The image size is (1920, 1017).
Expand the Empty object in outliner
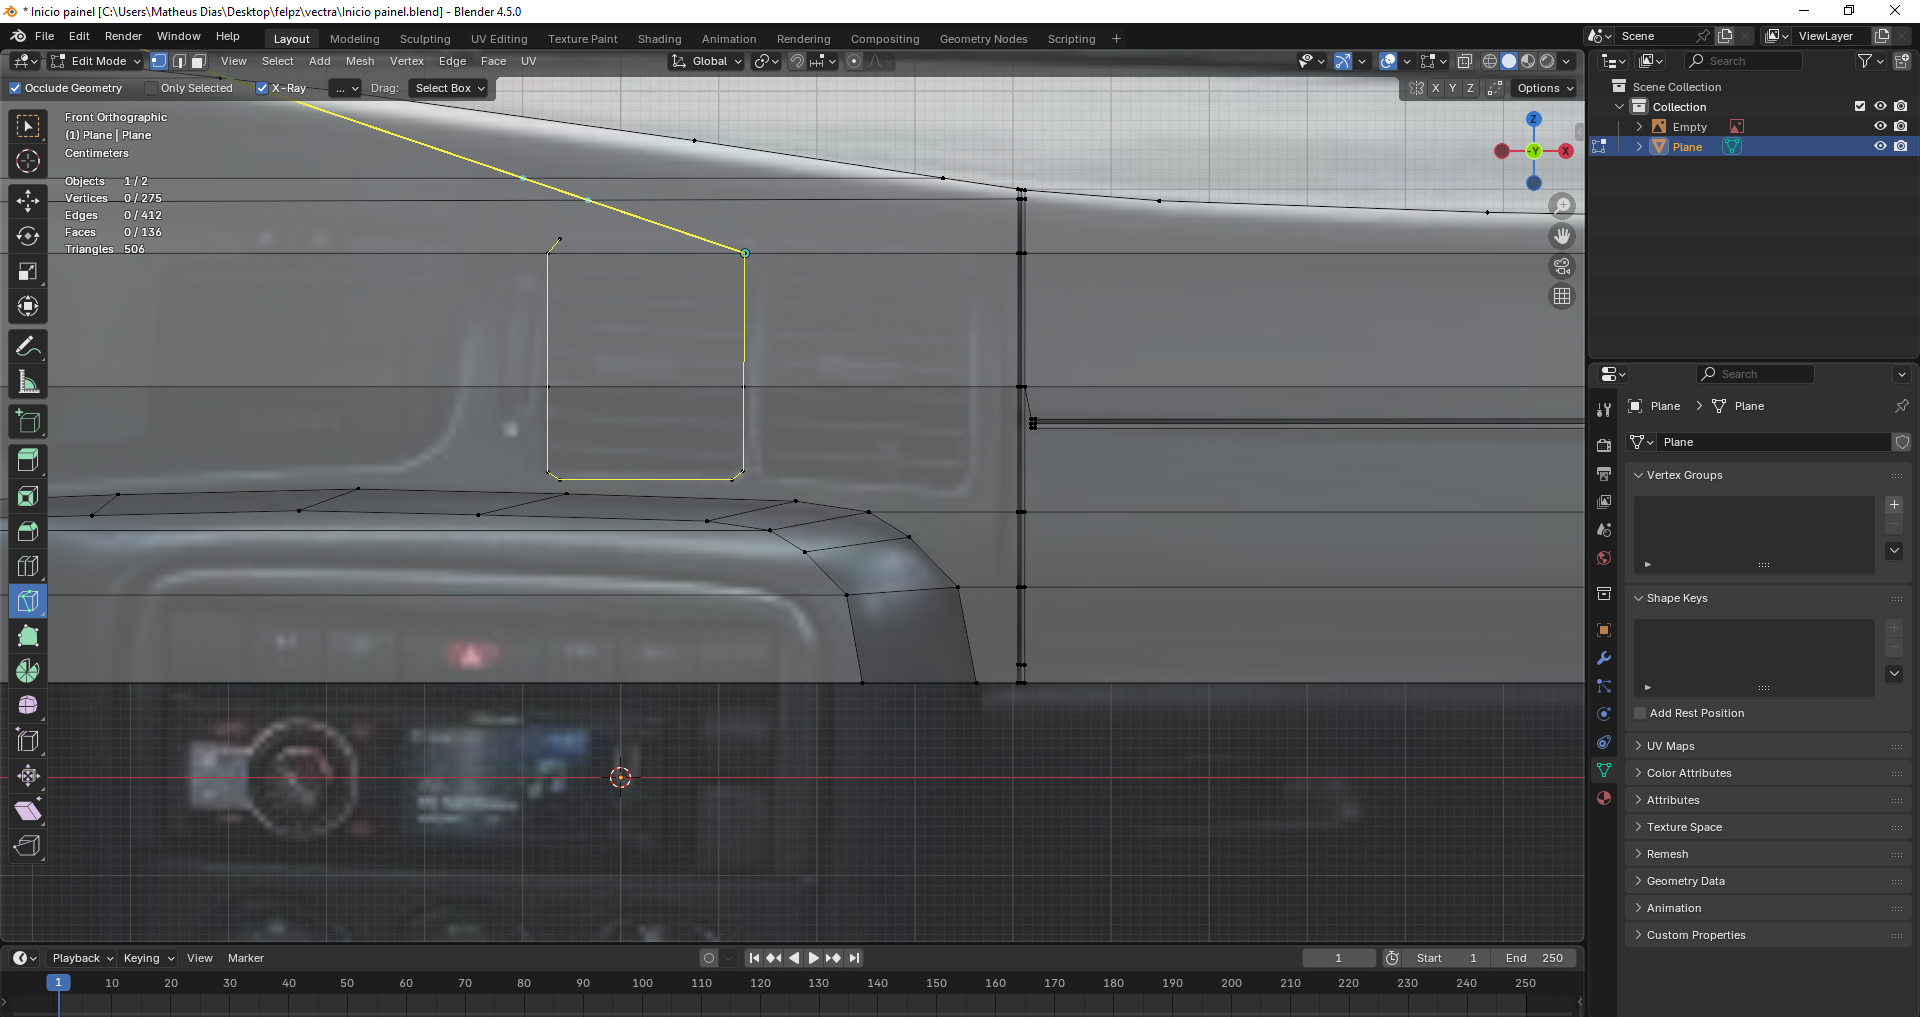tap(1639, 127)
